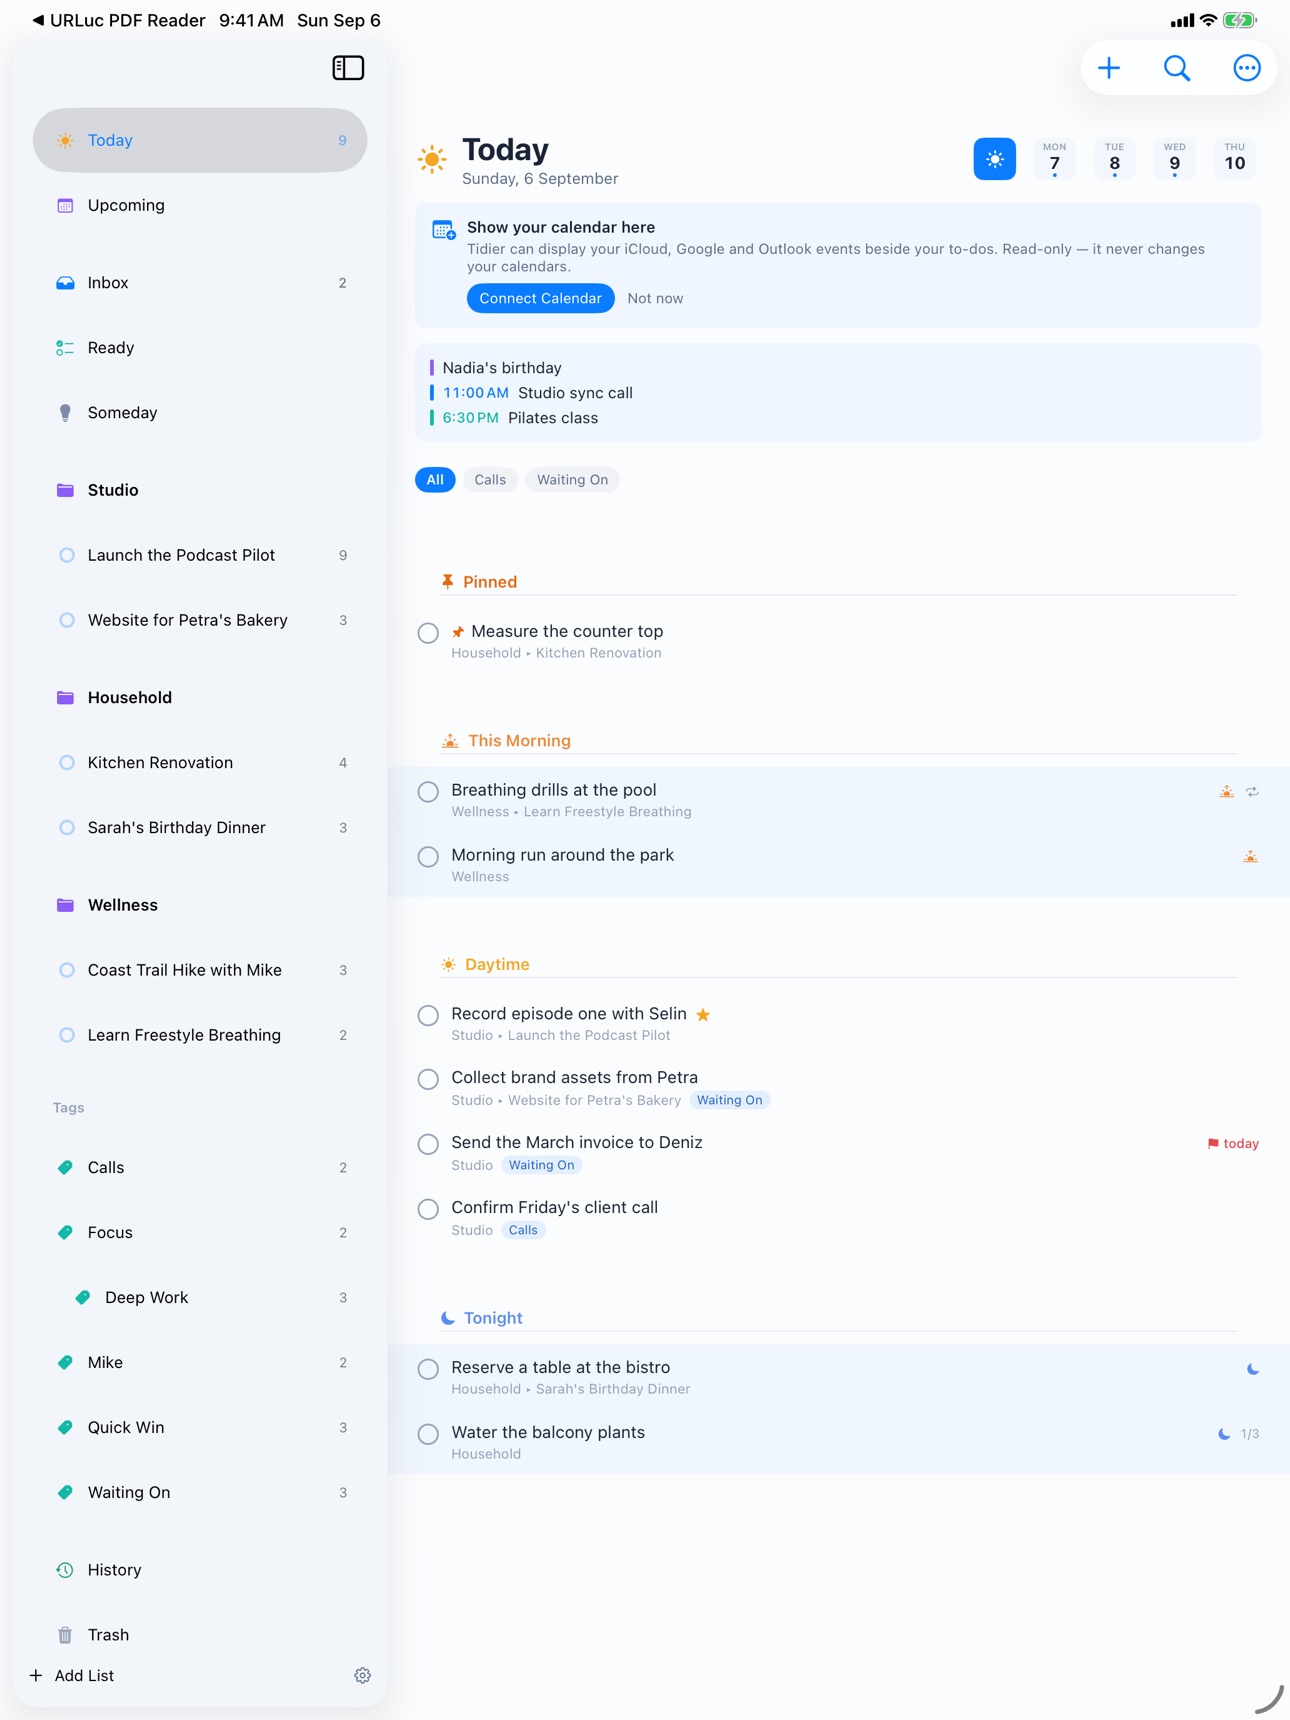Open the Ready list
The height and width of the screenshot is (1720, 1290).
pyautogui.click(x=200, y=348)
